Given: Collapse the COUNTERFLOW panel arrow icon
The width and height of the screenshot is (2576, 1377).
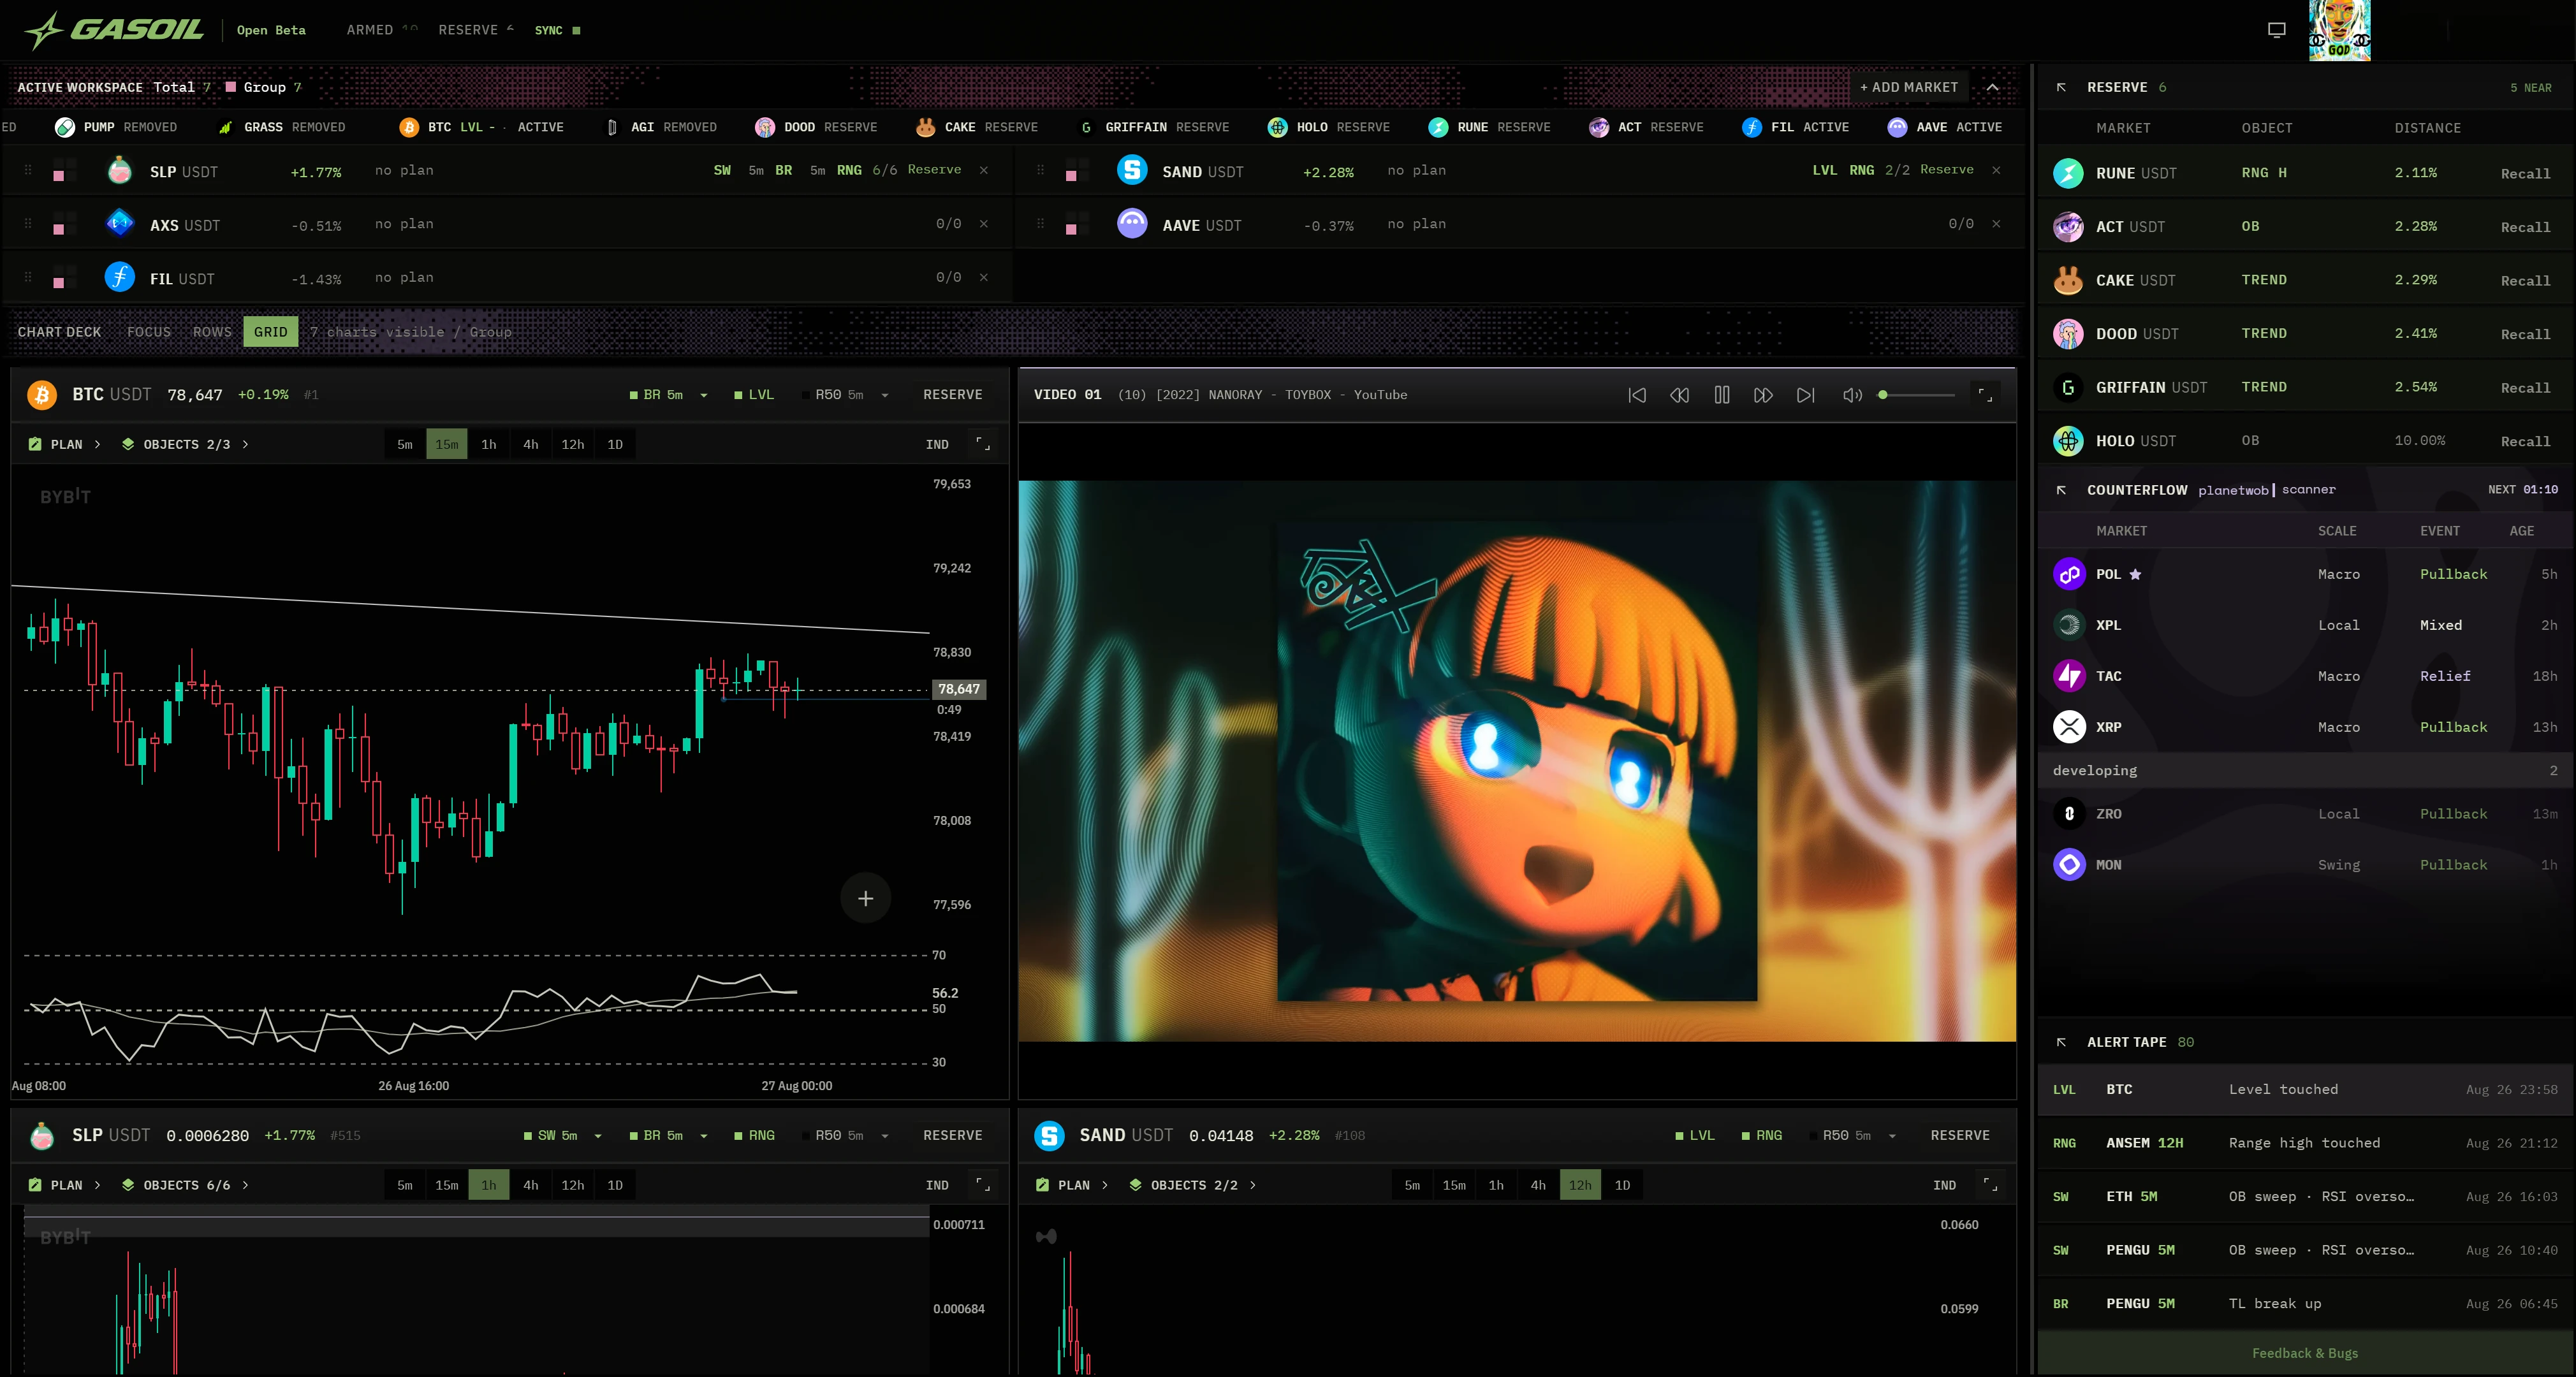Looking at the screenshot, I should click(x=2061, y=490).
